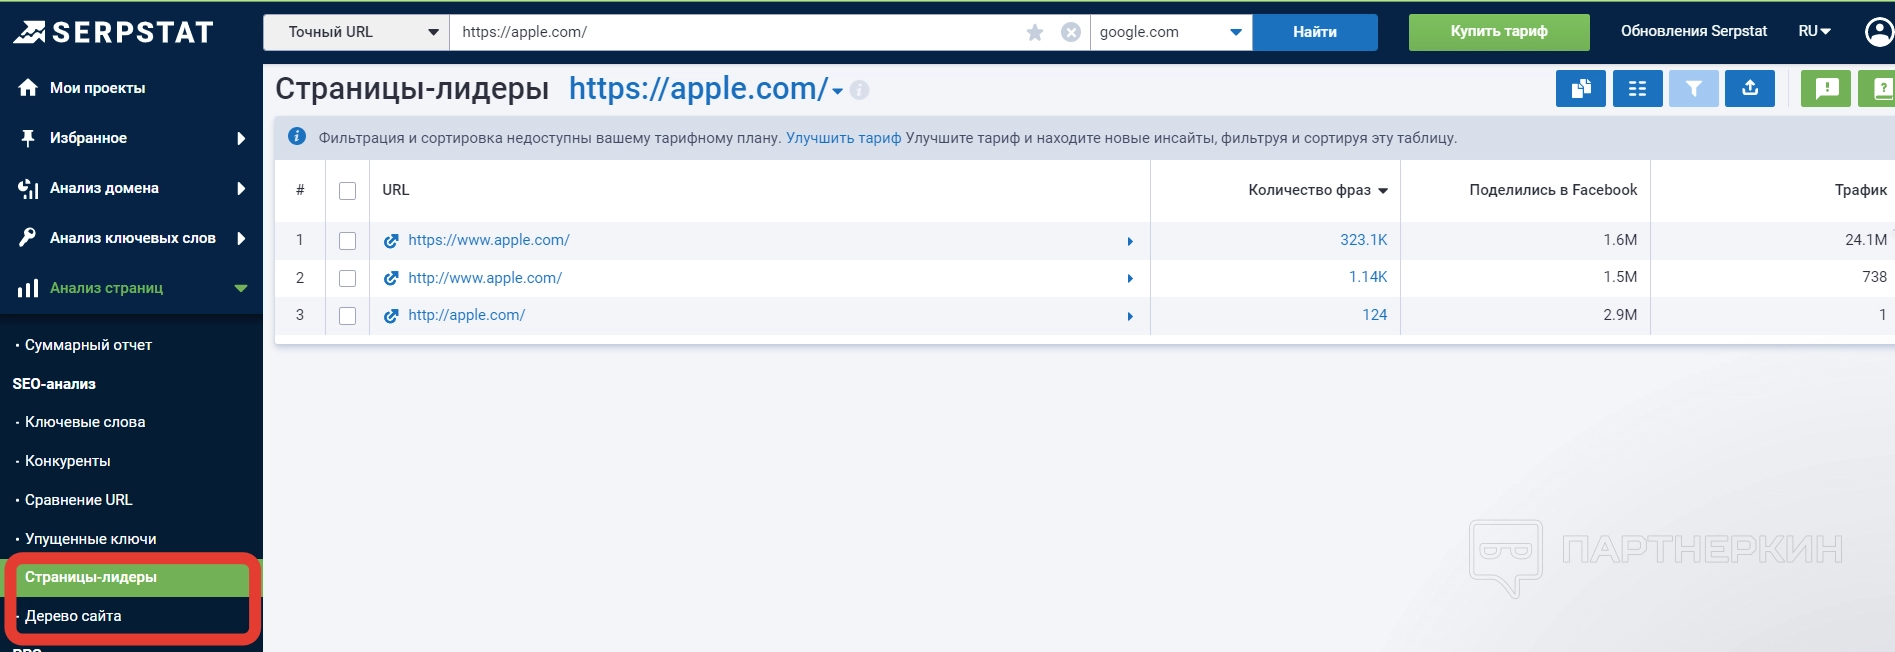Open Ключевые слова in sidebar

(x=85, y=422)
